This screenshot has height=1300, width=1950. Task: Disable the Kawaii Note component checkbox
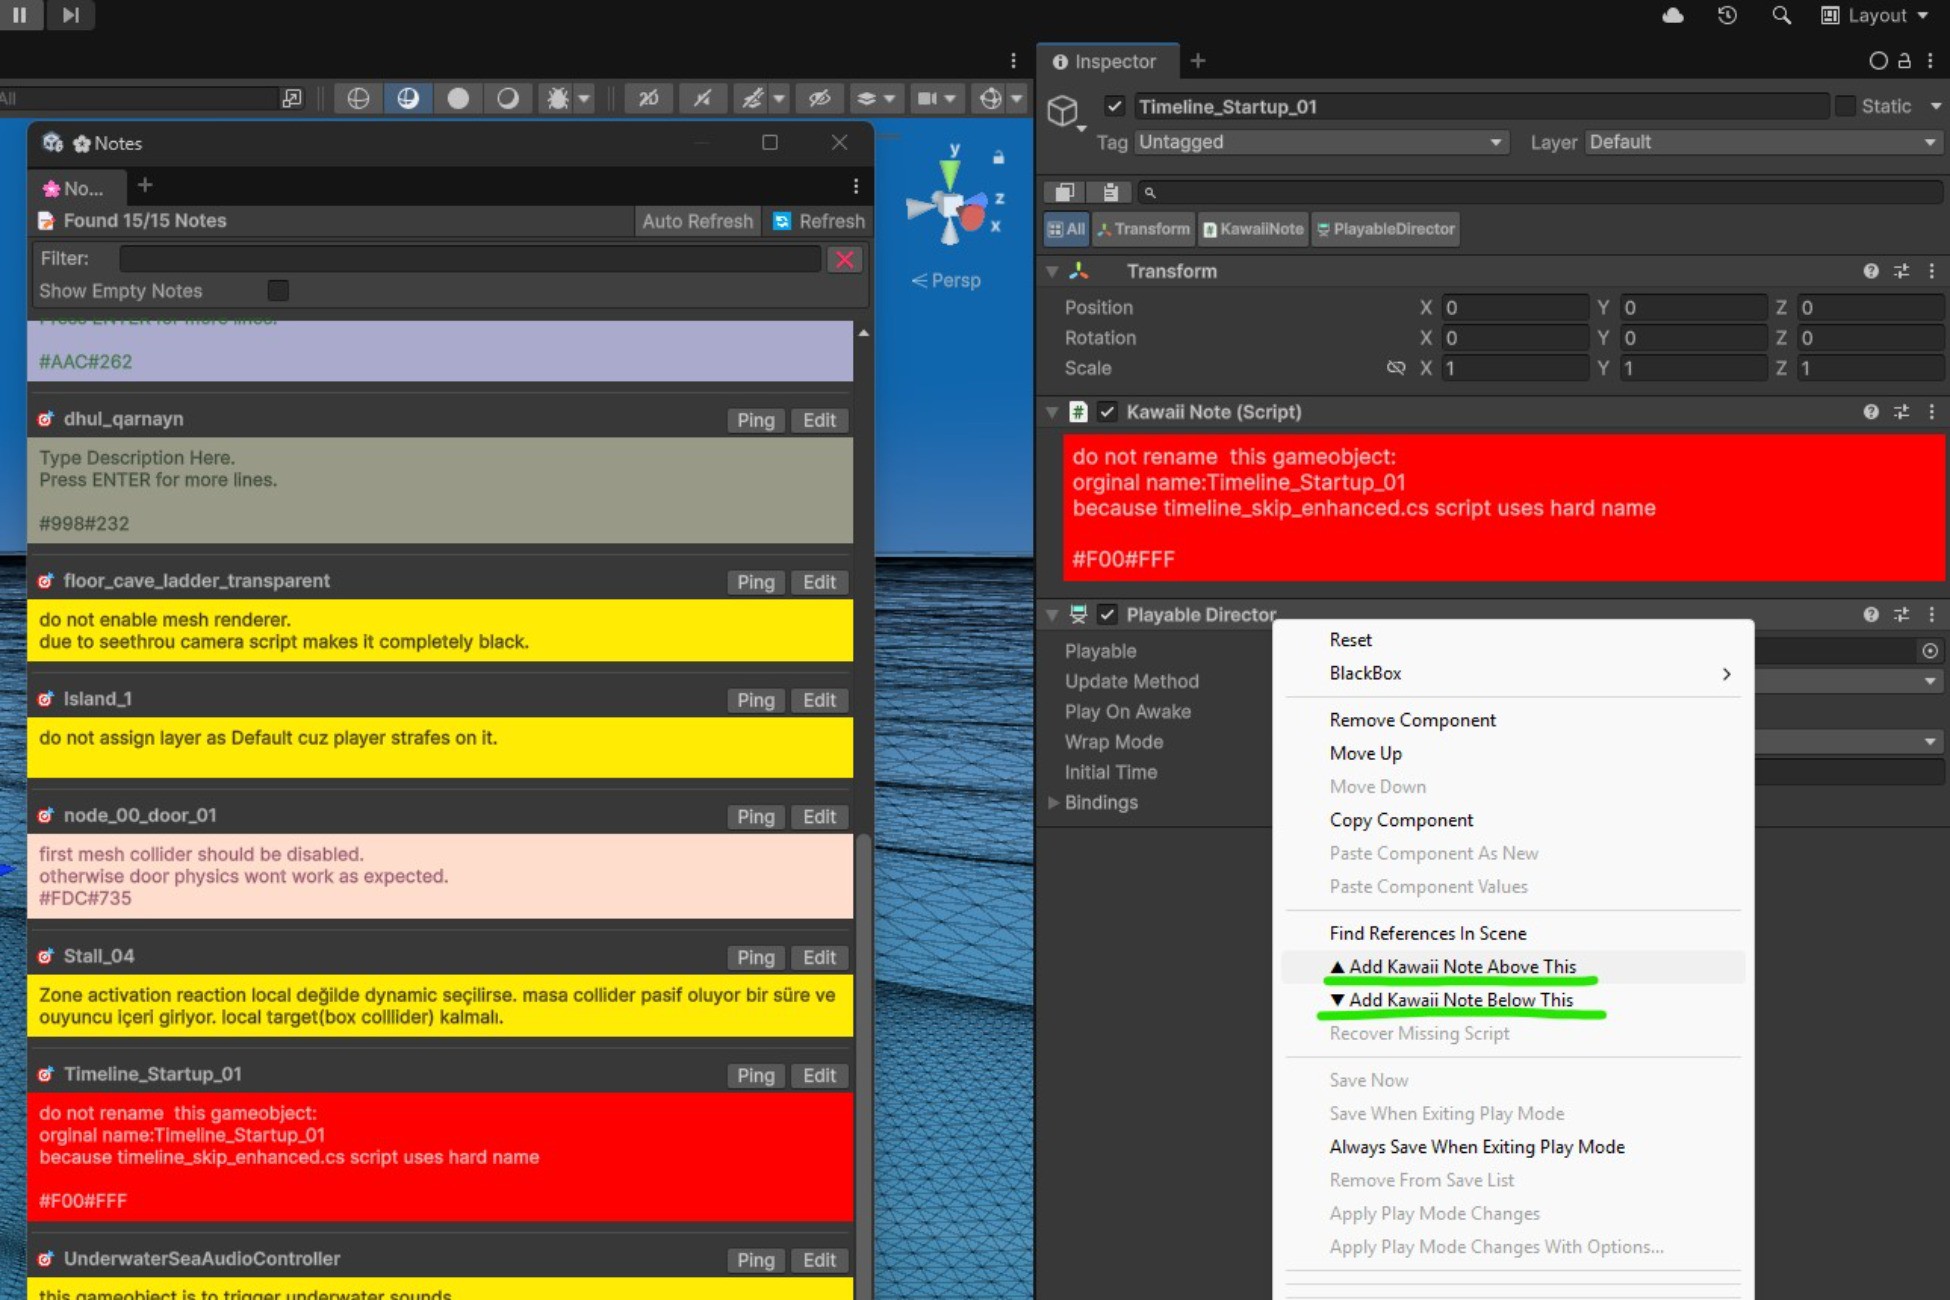(x=1107, y=411)
